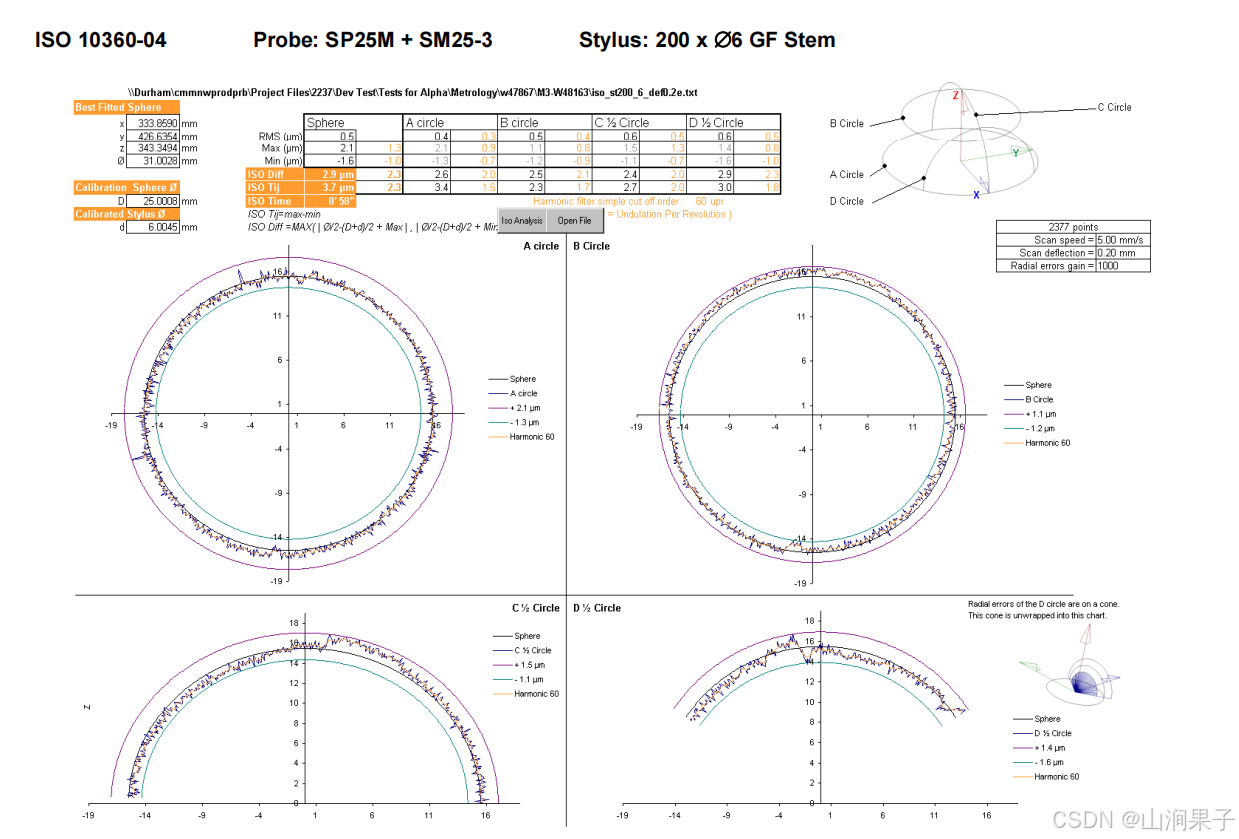Click the A circle column header in table
The width and height of the screenshot is (1239, 839).
(x=450, y=122)
